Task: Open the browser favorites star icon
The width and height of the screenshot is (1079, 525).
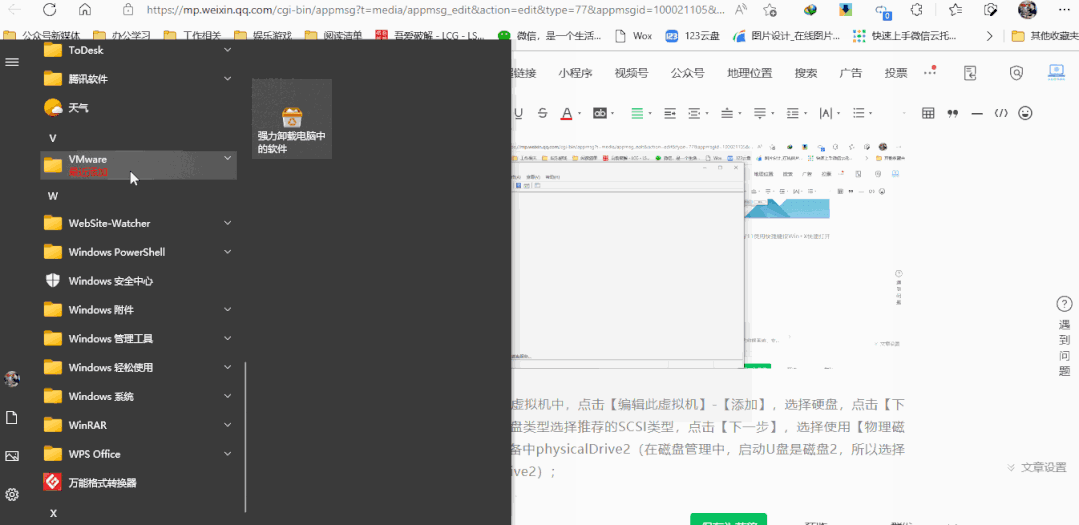Action: (x=955, y=10)
